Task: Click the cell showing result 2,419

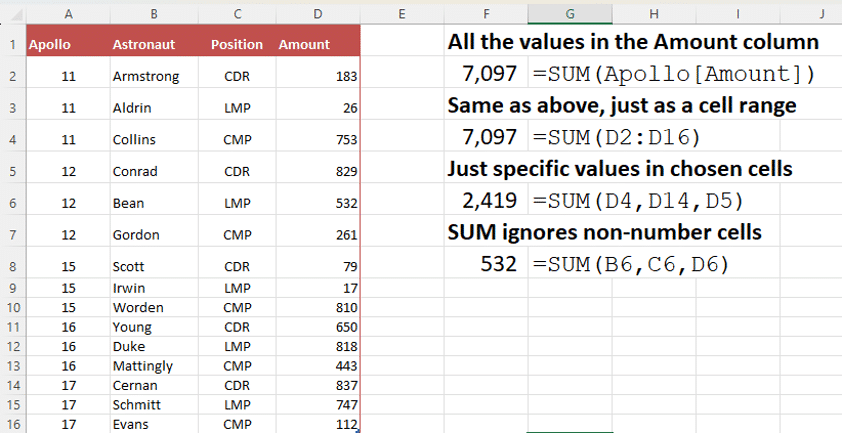Action: (488, 201)
